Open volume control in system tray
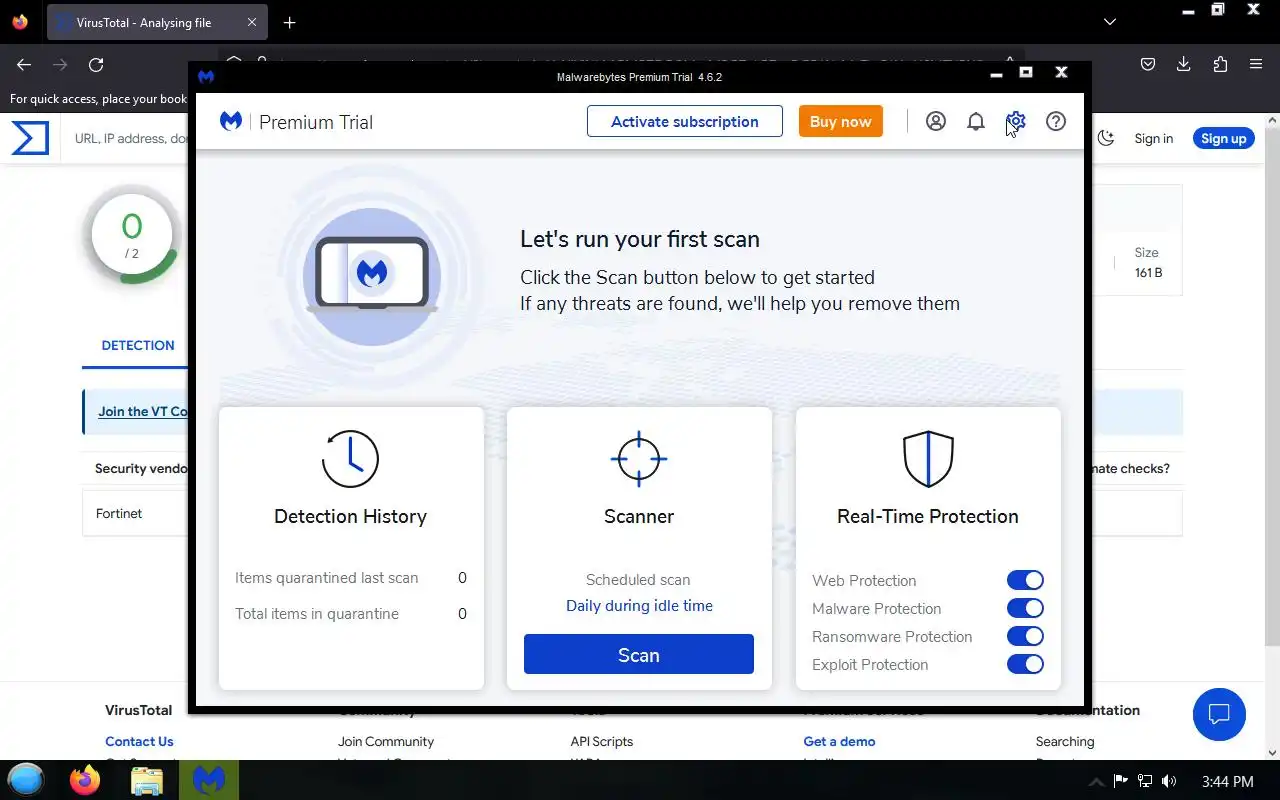 [x=1169, y=781]
